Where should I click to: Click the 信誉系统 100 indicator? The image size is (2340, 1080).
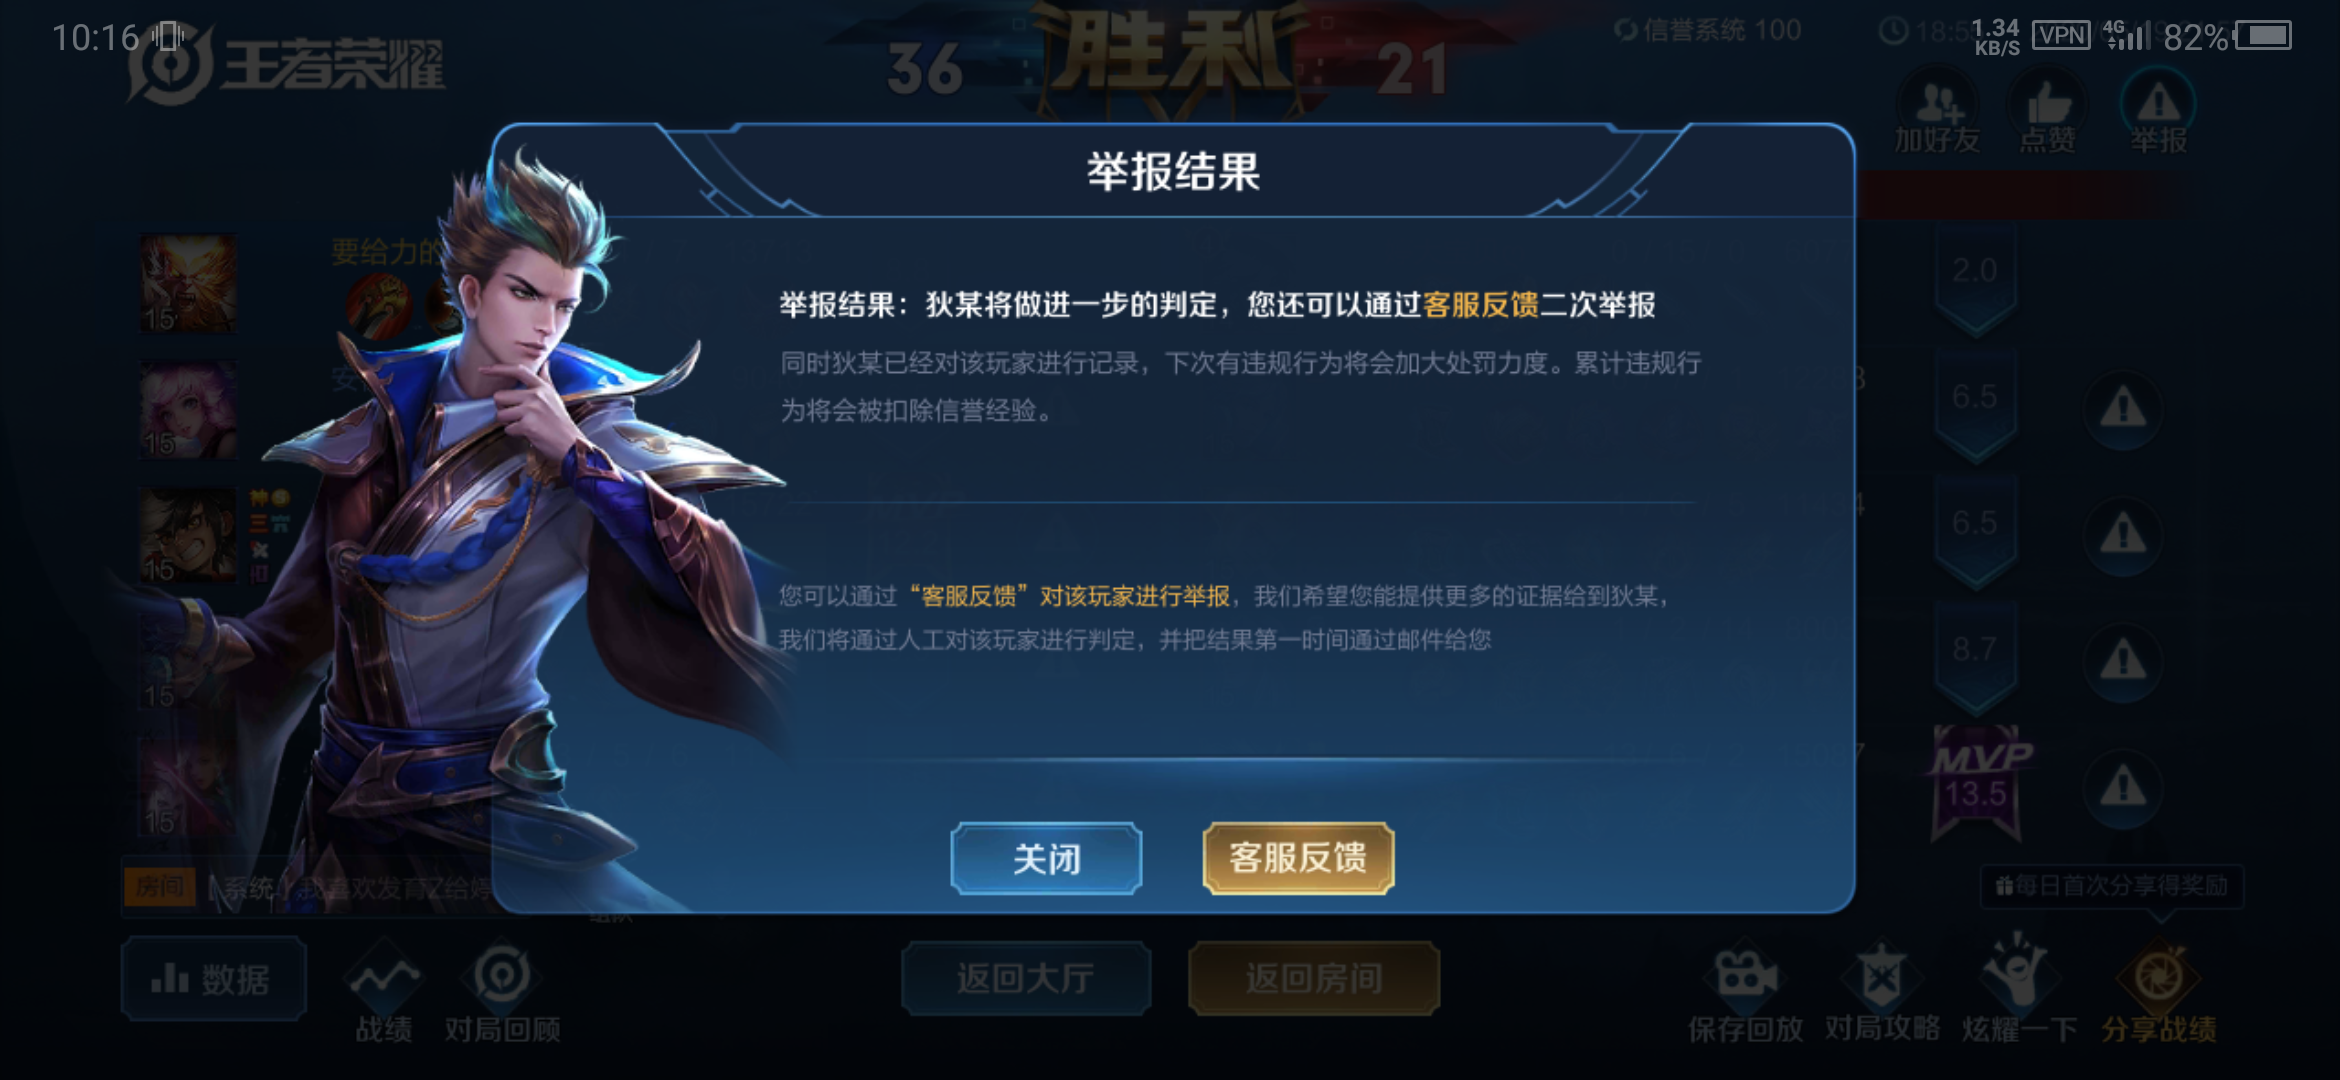point(1708,30)
